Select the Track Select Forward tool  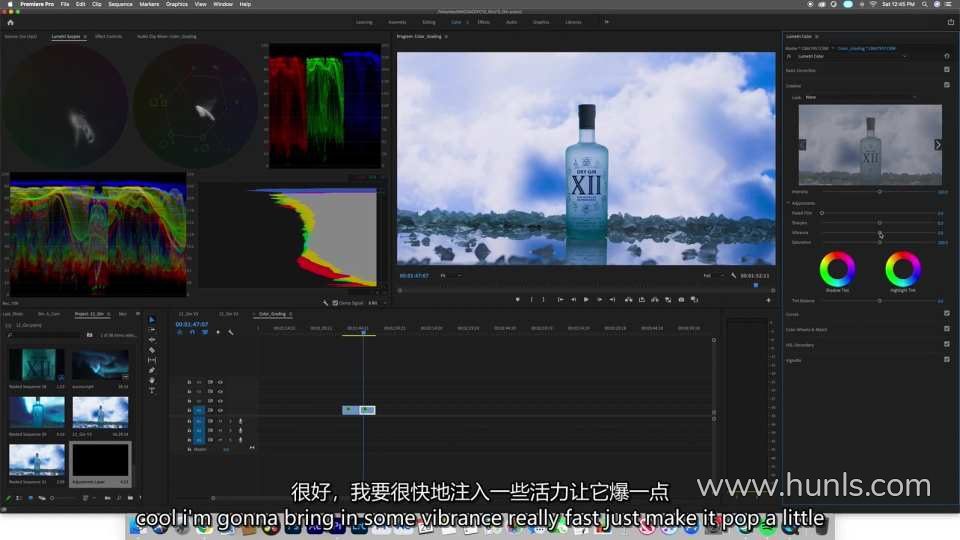click(x=152, y=330)
